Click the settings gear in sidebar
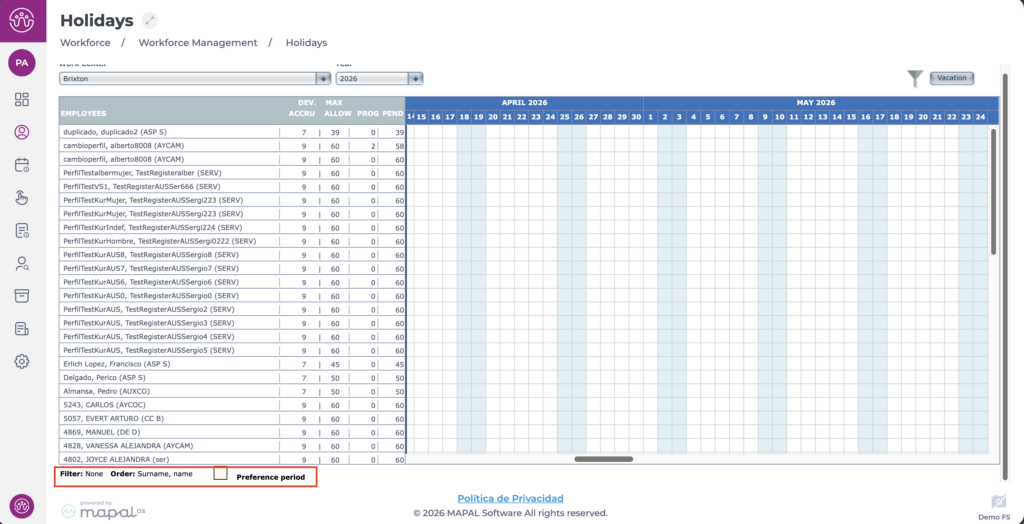The width and height of the screenshot is (1024, 524). (22, 361)
